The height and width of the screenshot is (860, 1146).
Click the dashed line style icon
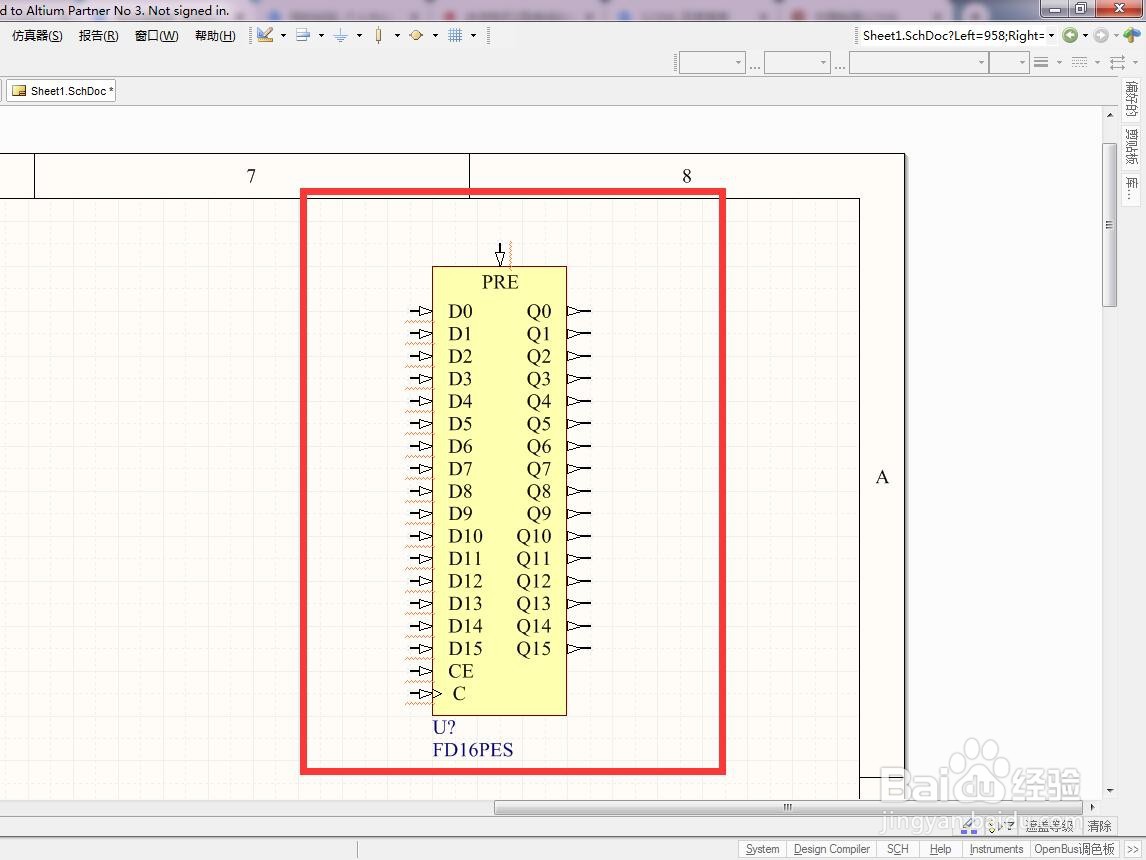coord(1079,63)
